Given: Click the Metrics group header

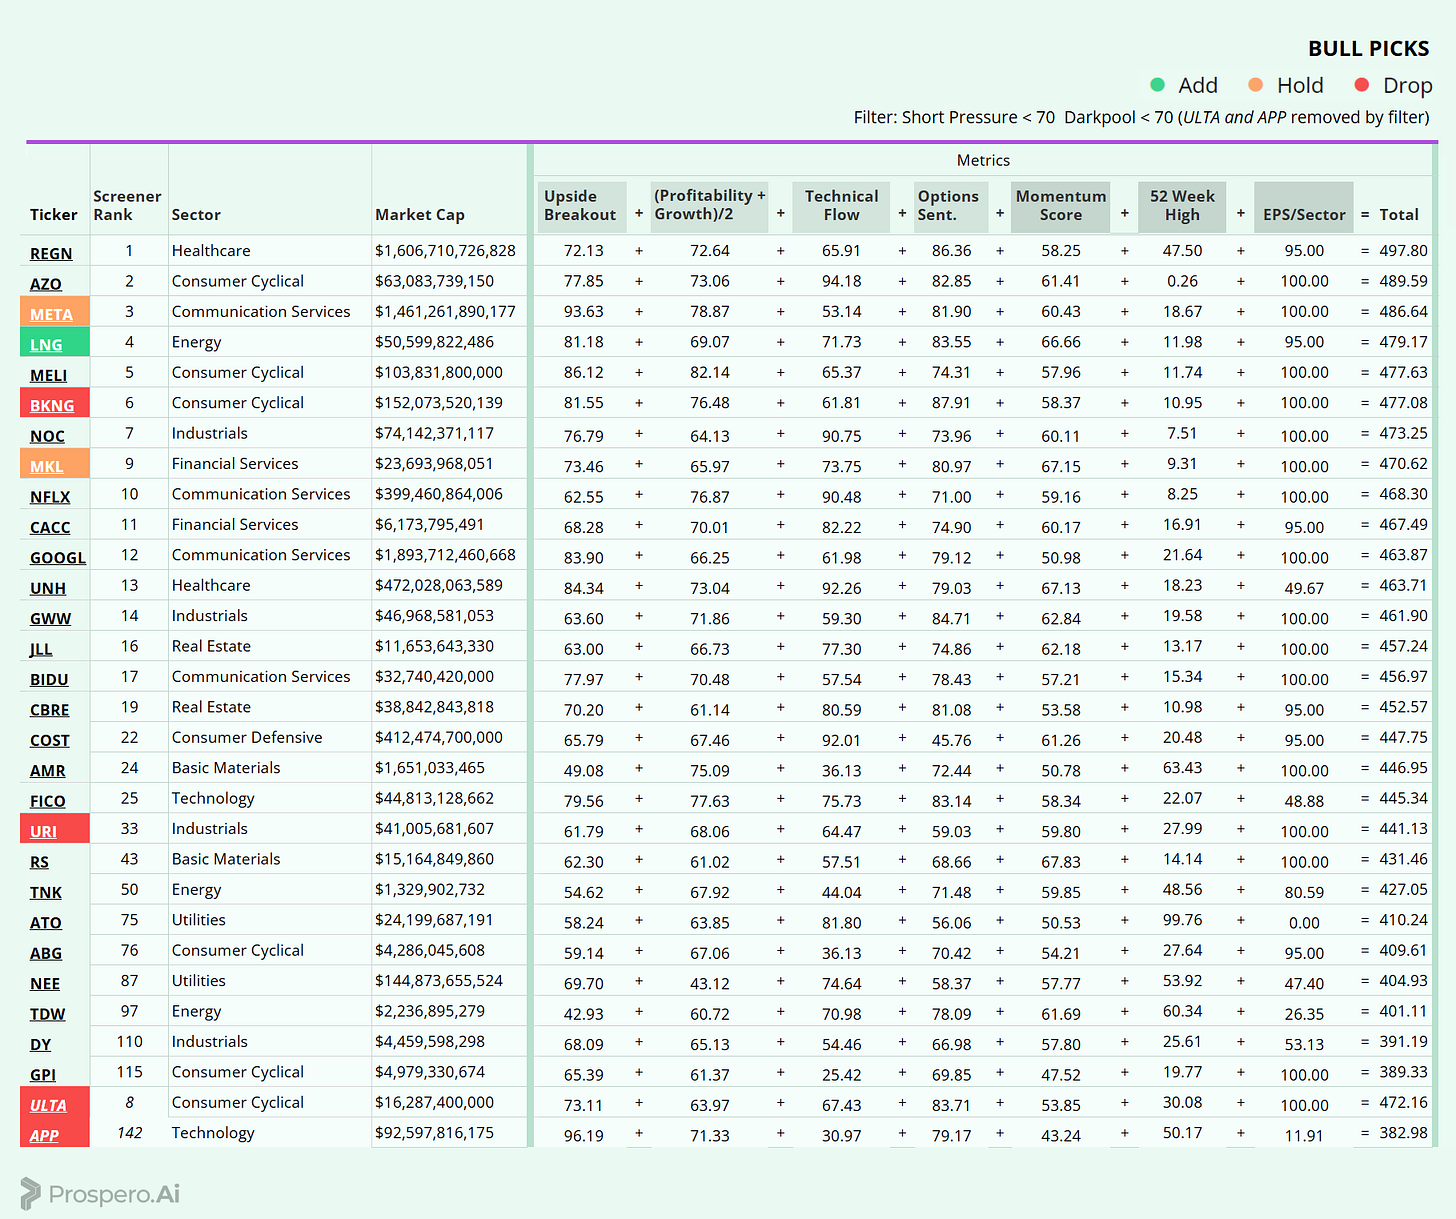Looking at the screenshot, I should point(983,160).
